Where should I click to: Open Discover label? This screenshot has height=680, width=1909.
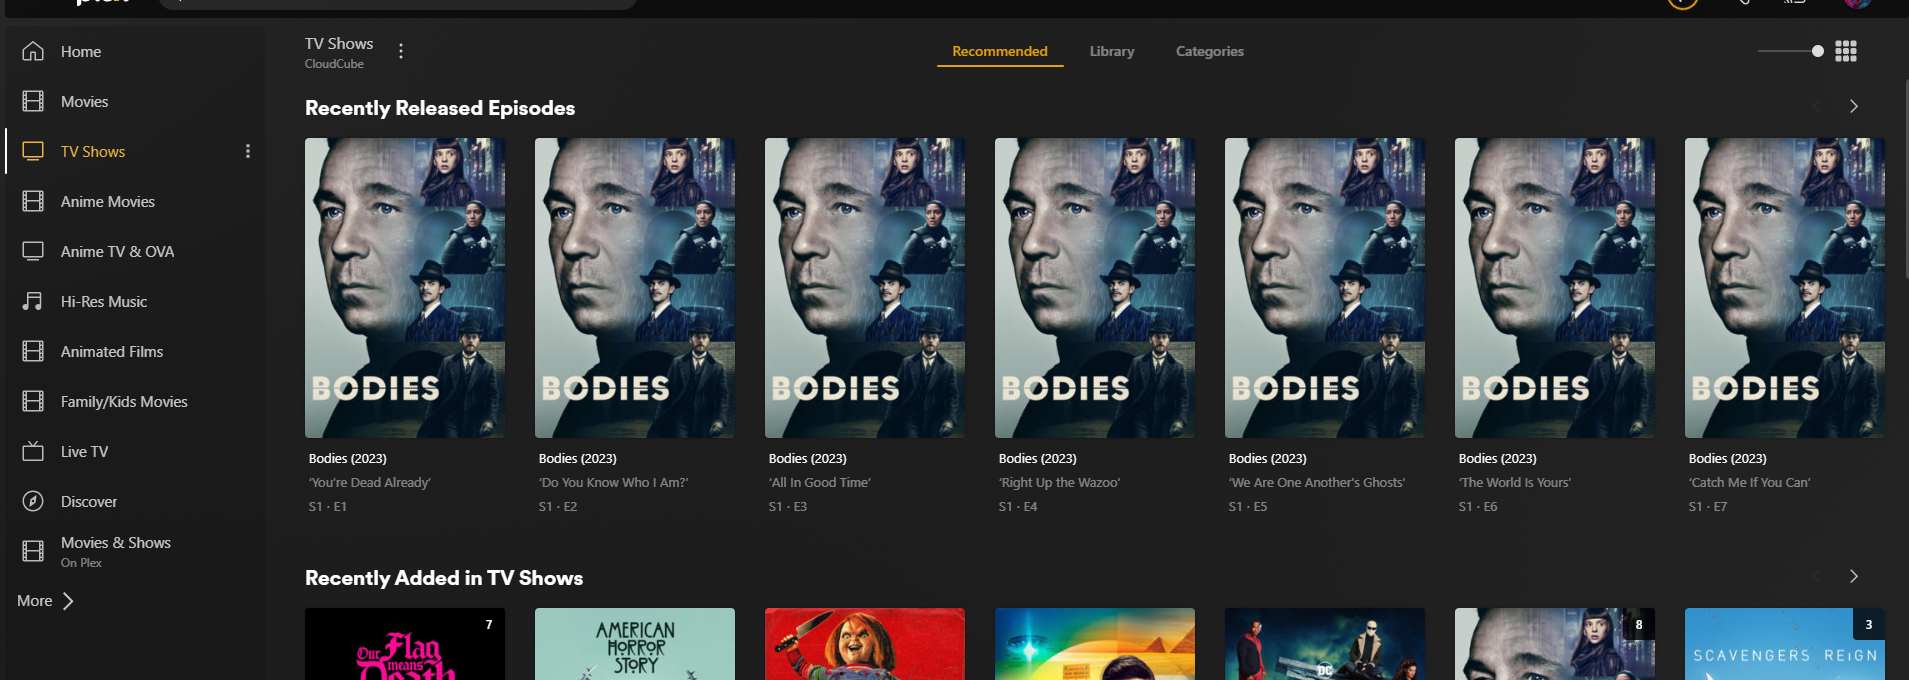(x=89, y=501)
